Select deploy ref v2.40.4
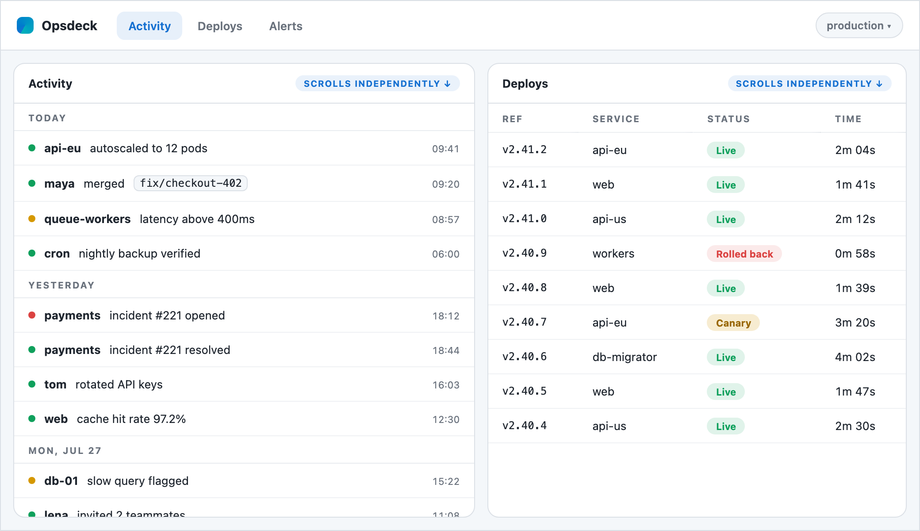 pos(525,426)
